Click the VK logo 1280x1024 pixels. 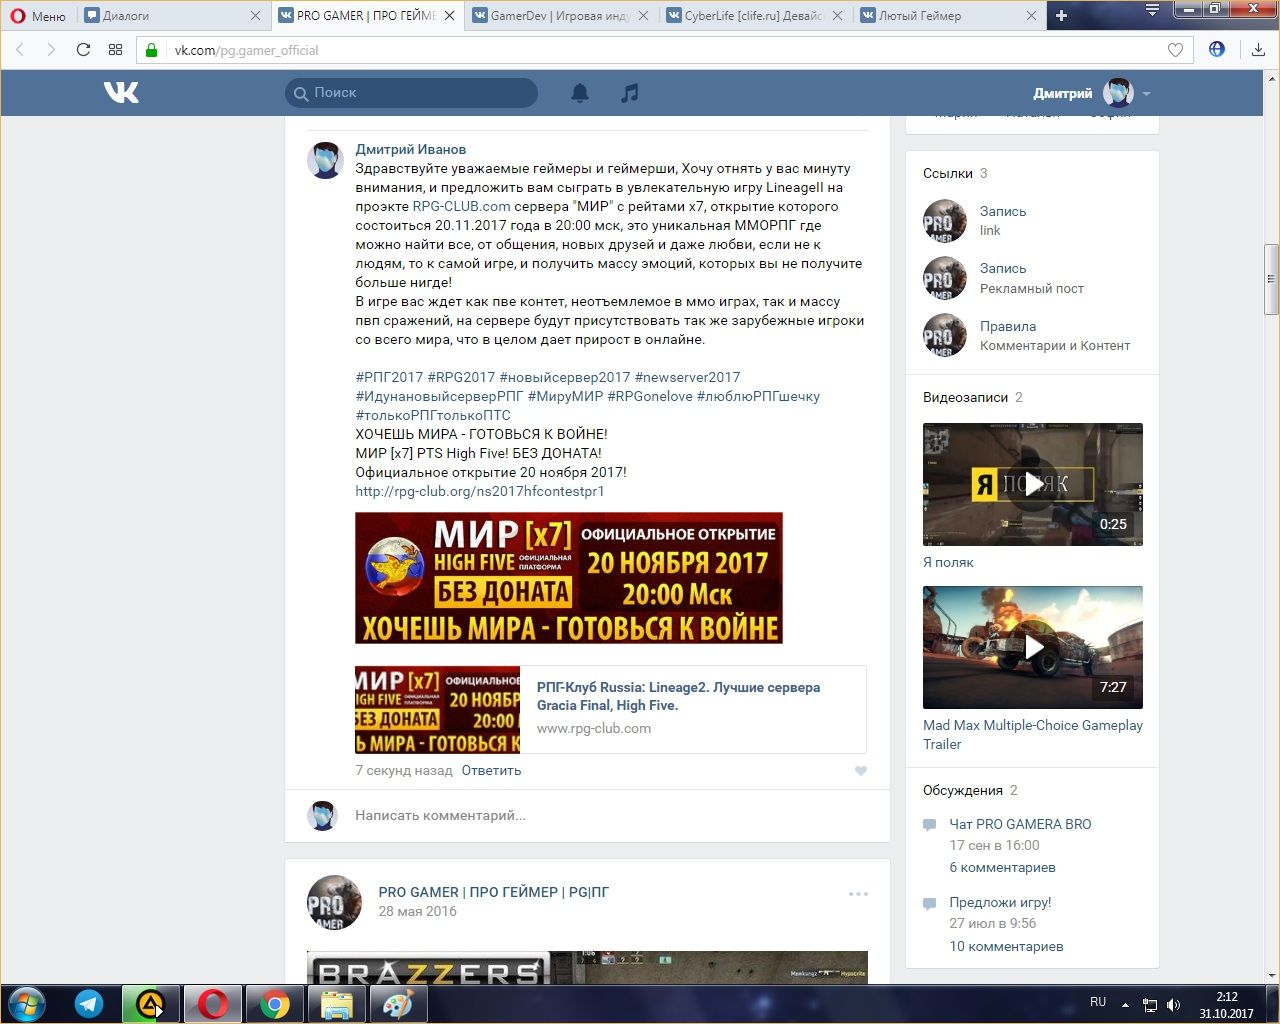tap(121, 93)
